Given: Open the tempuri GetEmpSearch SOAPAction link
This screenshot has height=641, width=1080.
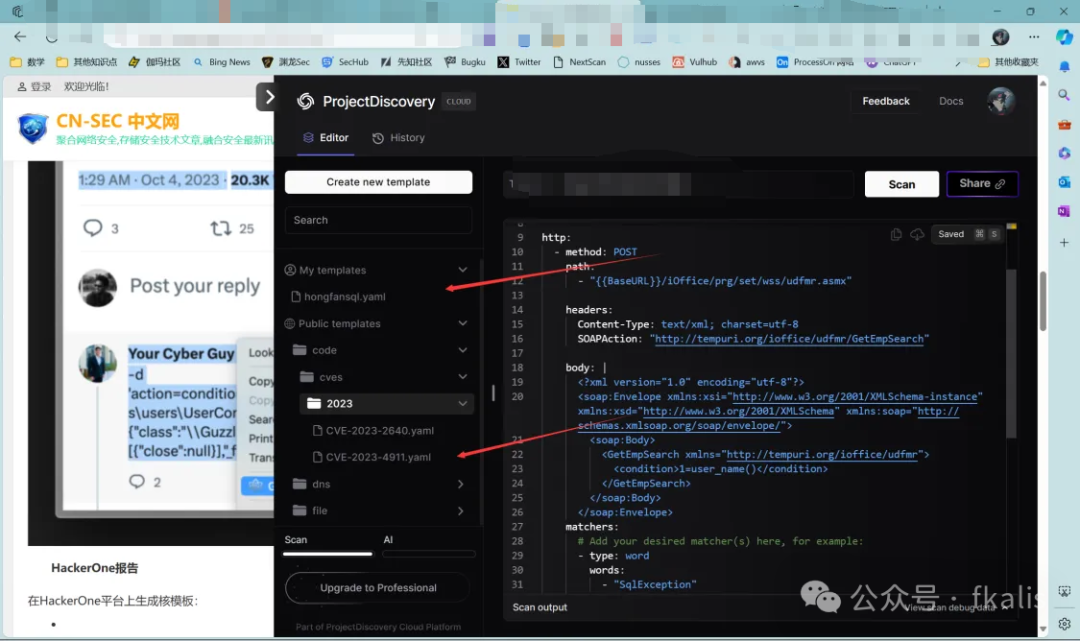Looking at the screenshot, I should (x=789, y=339).
